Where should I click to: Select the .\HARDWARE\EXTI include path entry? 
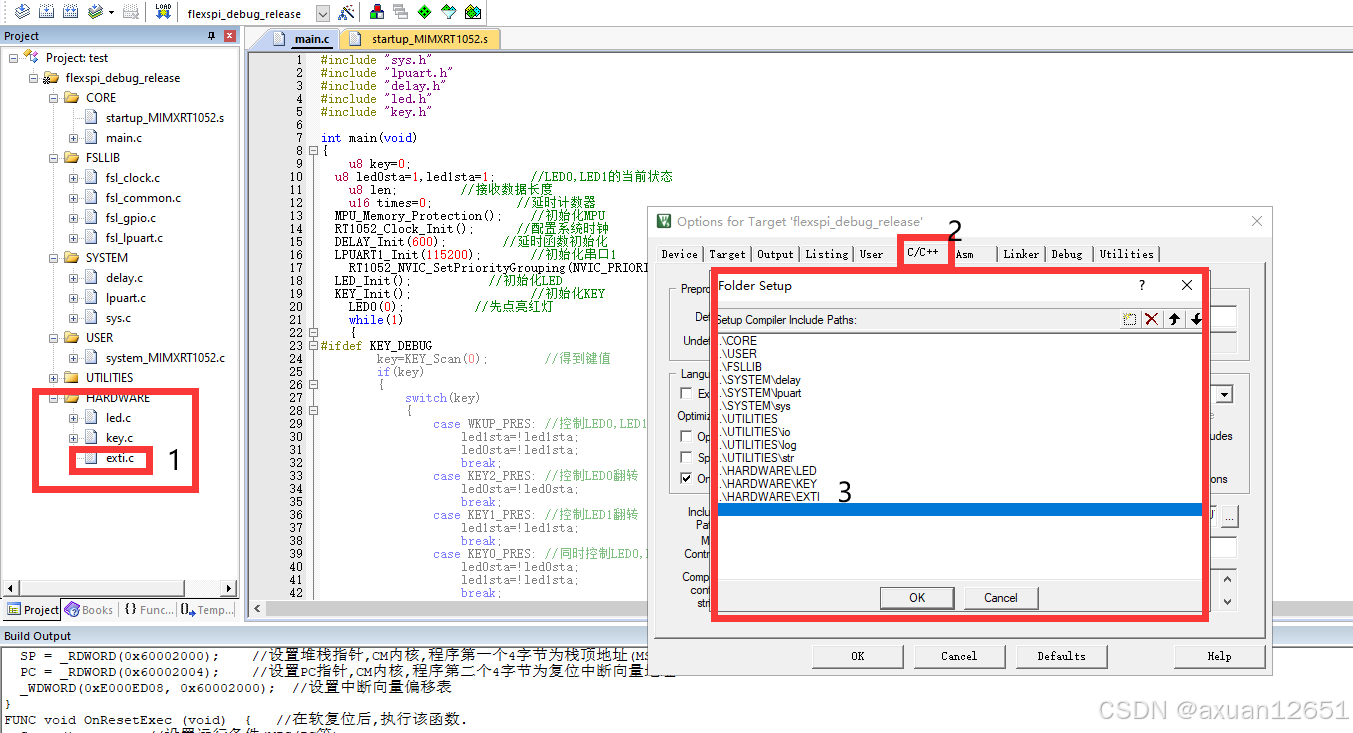[x=769, y=497]
